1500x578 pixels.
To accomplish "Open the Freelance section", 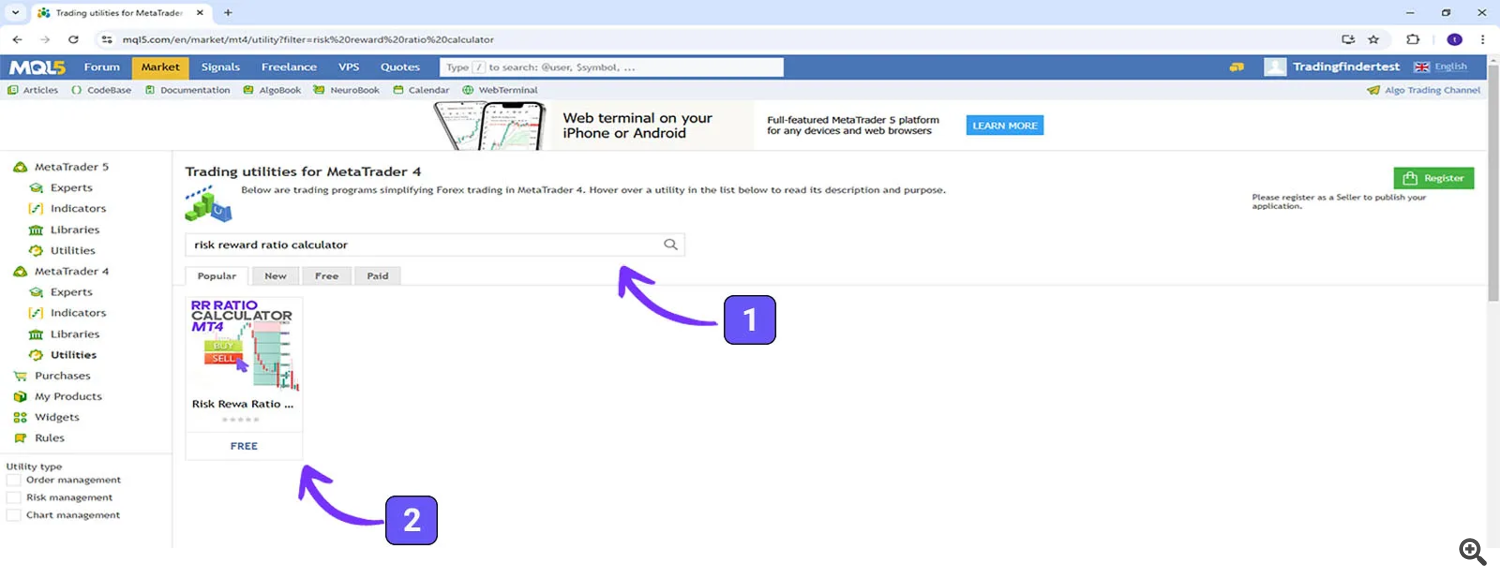I will click(289, 67).
